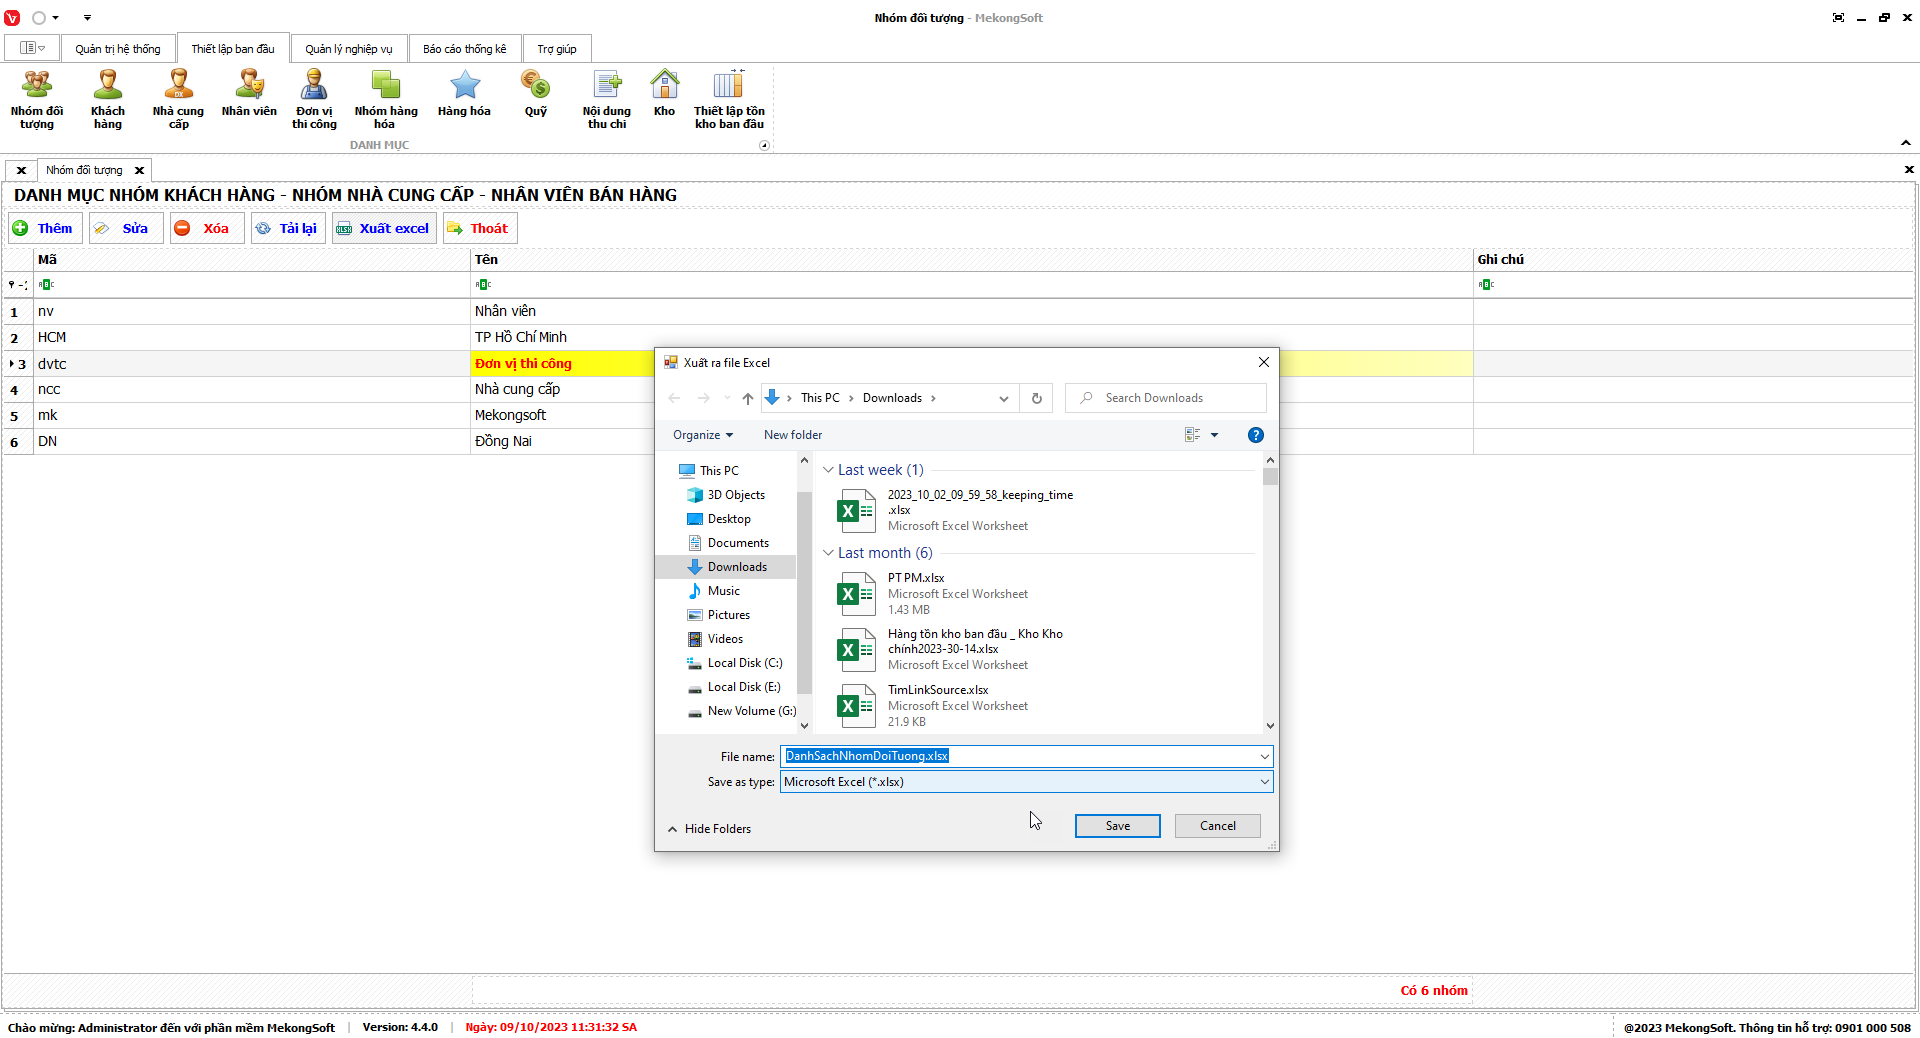Select Desktop in navigation tree
This screenshot has width=1920, height=1038.
coord(729,519)
